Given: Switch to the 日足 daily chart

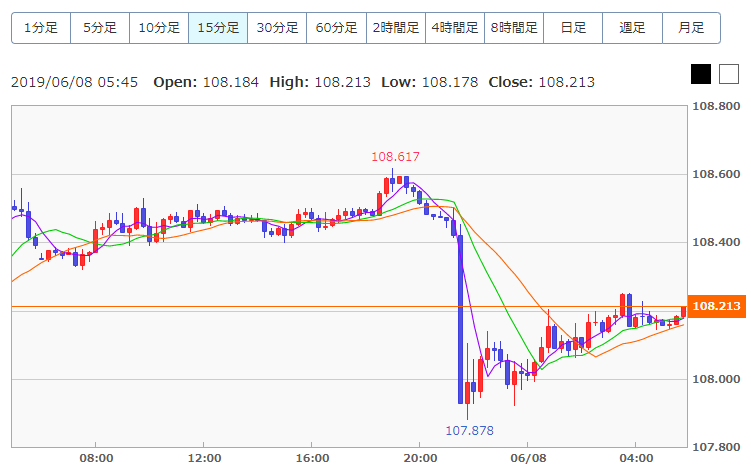Looking at the screenshot, I should [x=573, y=28].
